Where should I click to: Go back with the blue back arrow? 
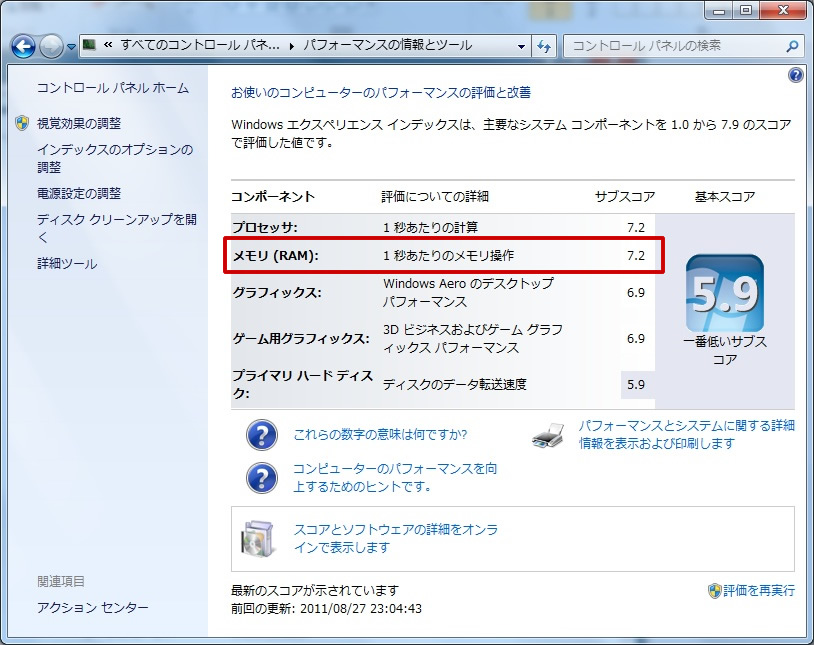(x=23, y=47)
